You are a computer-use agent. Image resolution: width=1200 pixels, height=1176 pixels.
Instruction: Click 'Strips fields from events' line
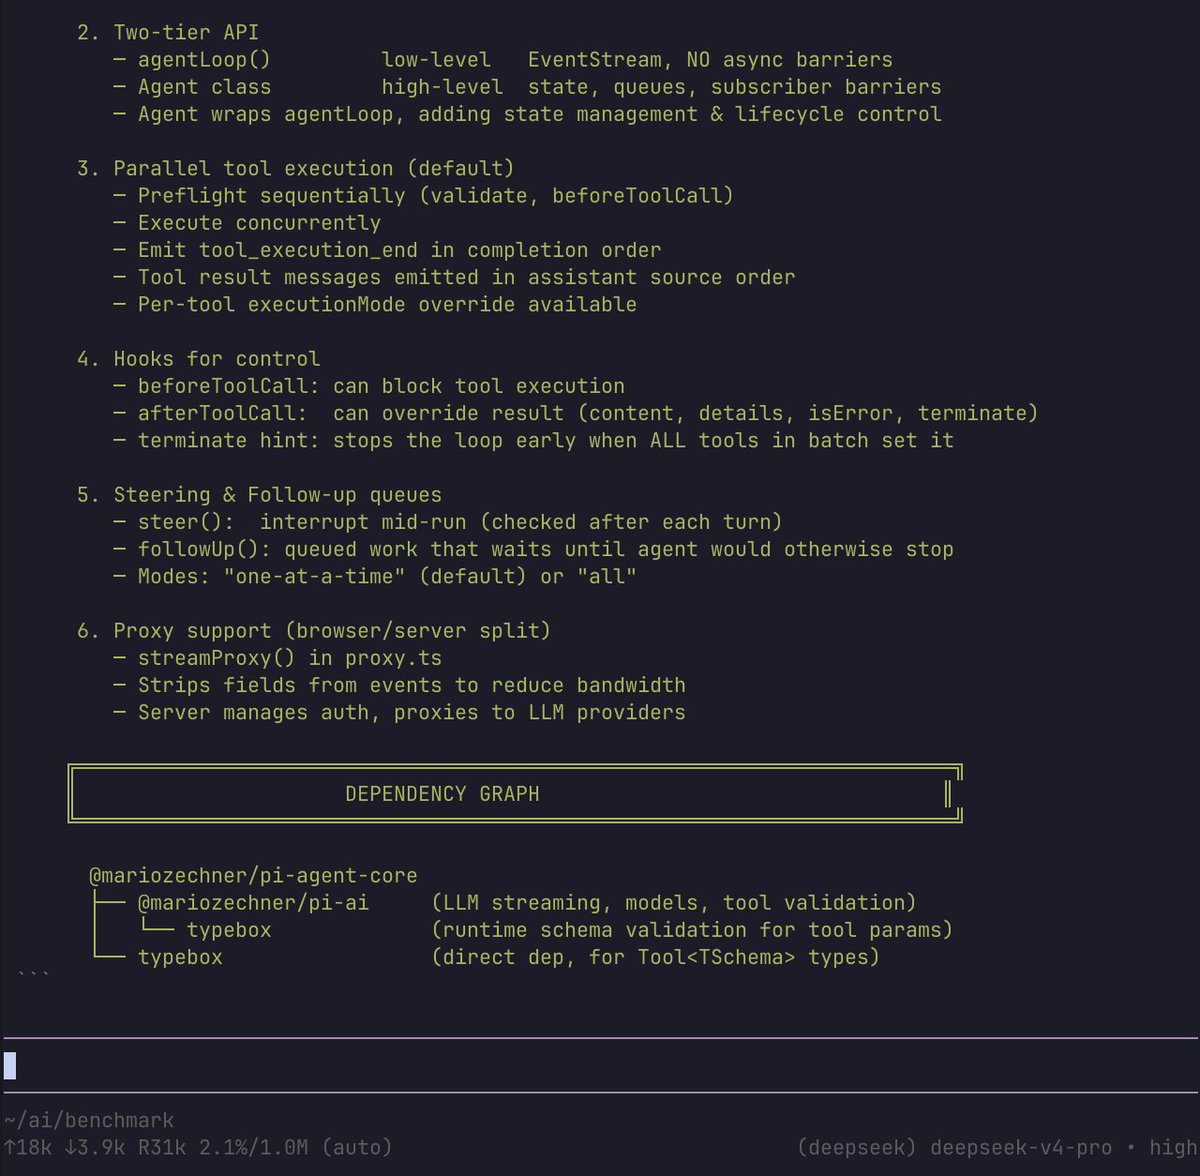pyautogui.click(x=399, y=685)
